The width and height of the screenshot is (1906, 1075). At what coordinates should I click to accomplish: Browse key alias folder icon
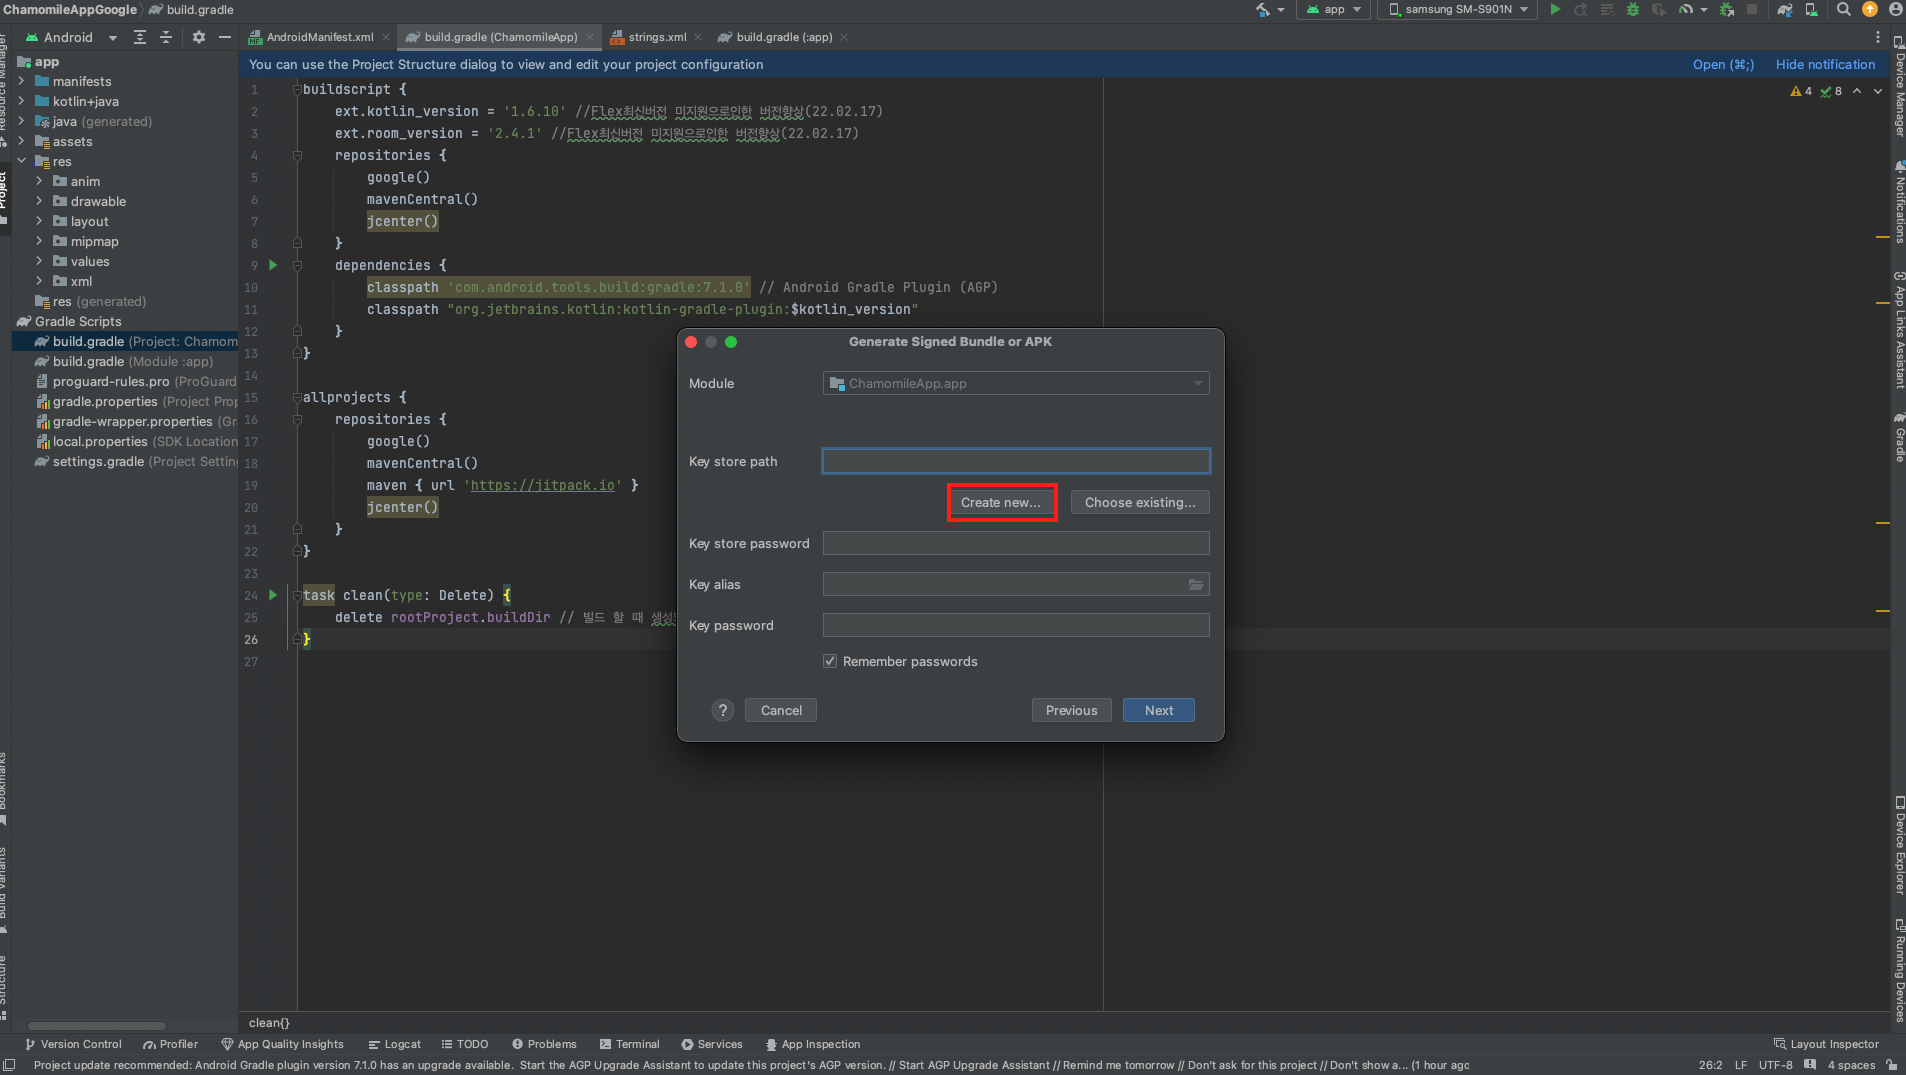[x=1195, y=585]
